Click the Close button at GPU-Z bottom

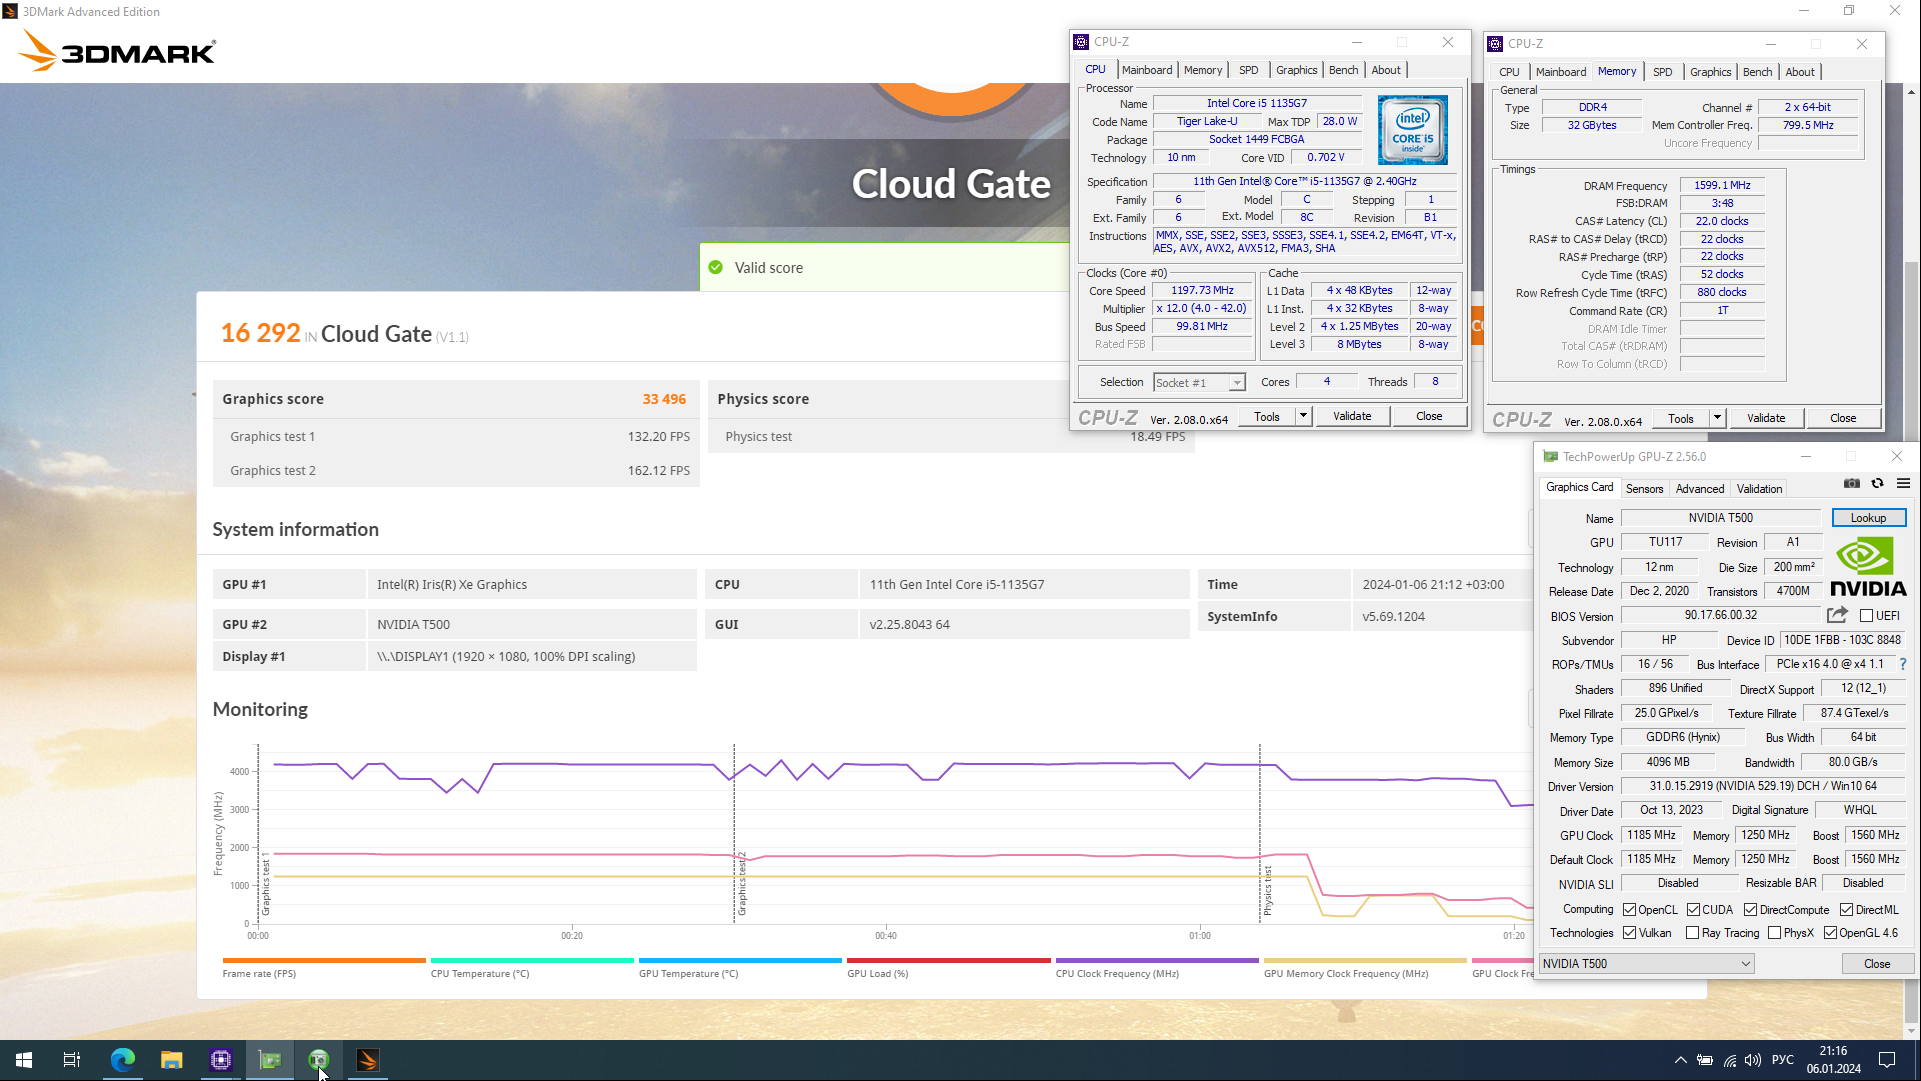[x=1876, y=964]
